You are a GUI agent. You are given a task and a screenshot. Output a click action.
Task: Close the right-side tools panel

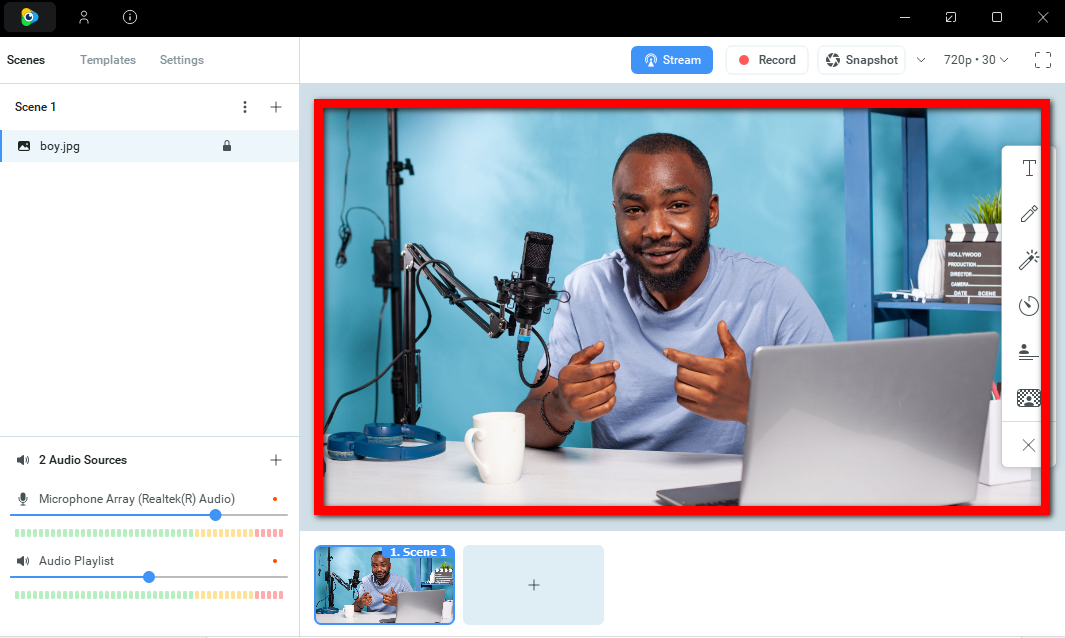[1028, 445]
